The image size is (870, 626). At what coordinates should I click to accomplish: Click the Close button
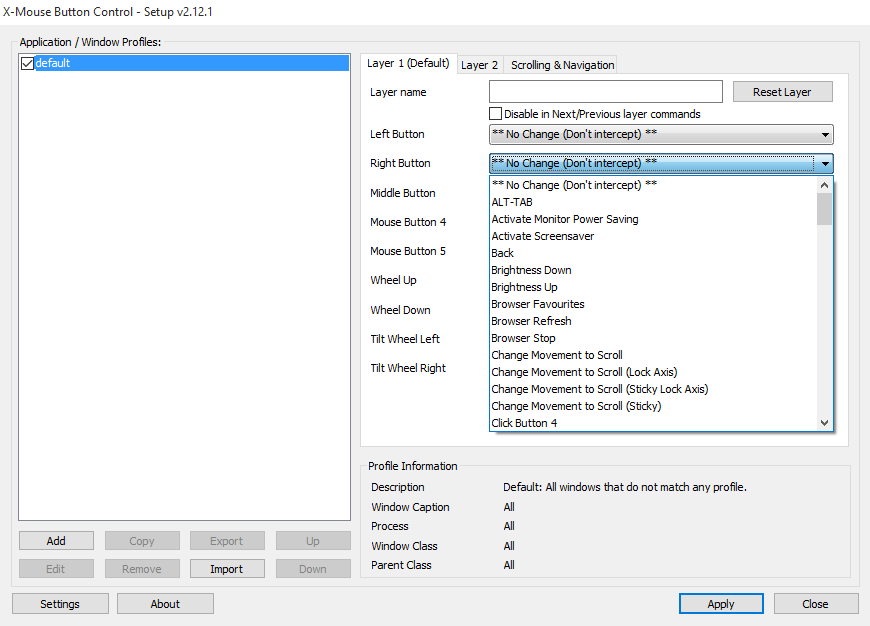click(x=816, y=604)
